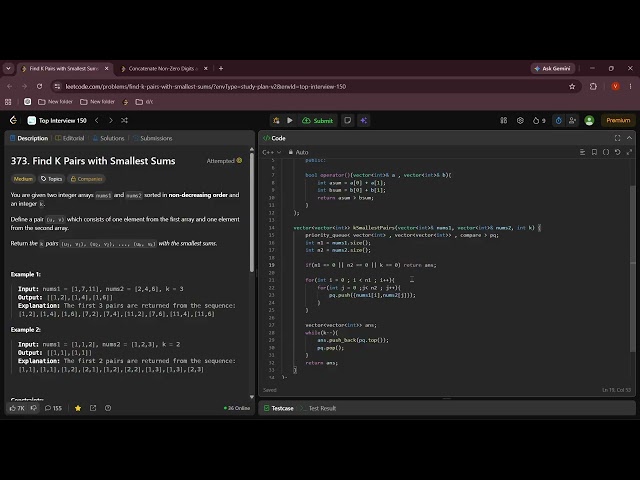Go to next problem in study plan
The height and width of the screenshot is (480, 640).
[111, 120]
